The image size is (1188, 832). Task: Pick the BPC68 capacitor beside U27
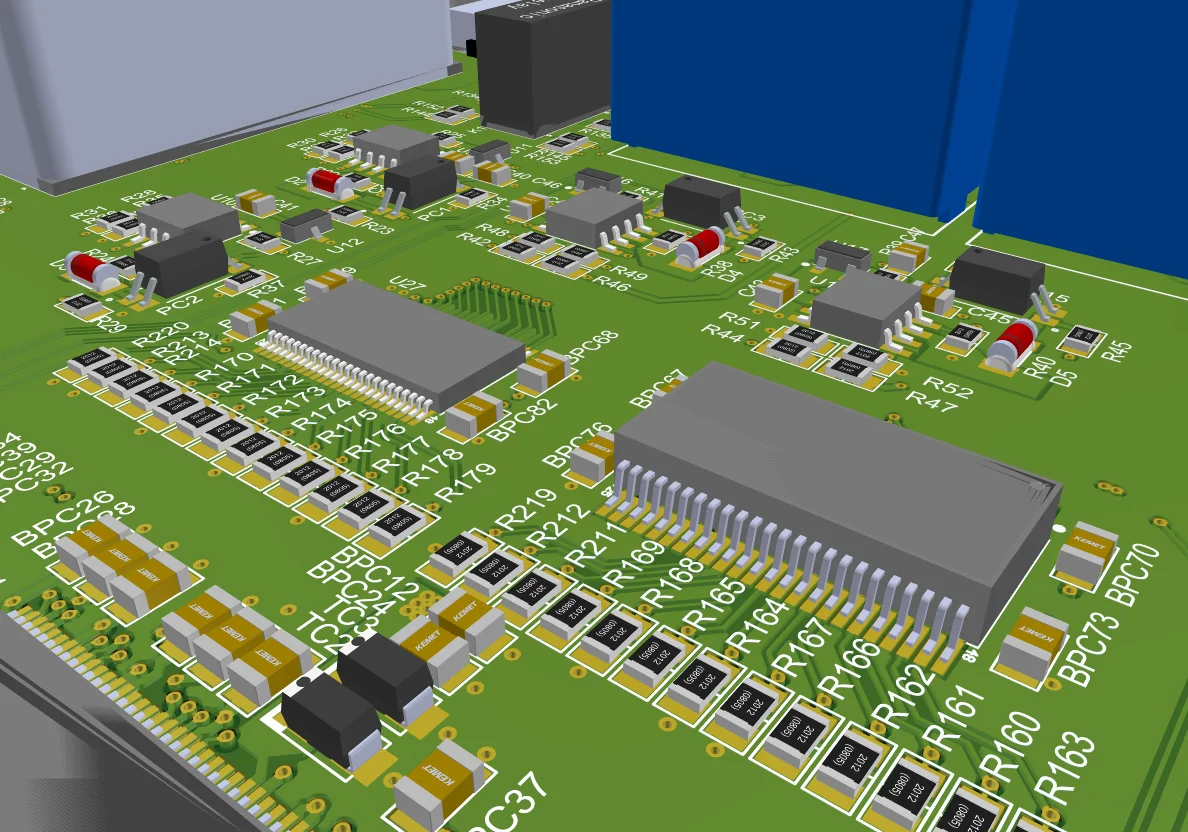click(x=542, y=369)
